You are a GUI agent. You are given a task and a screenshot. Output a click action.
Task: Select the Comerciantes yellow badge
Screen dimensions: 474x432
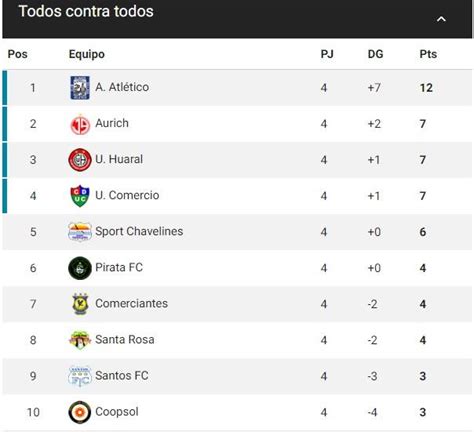[x=80, y=304]
